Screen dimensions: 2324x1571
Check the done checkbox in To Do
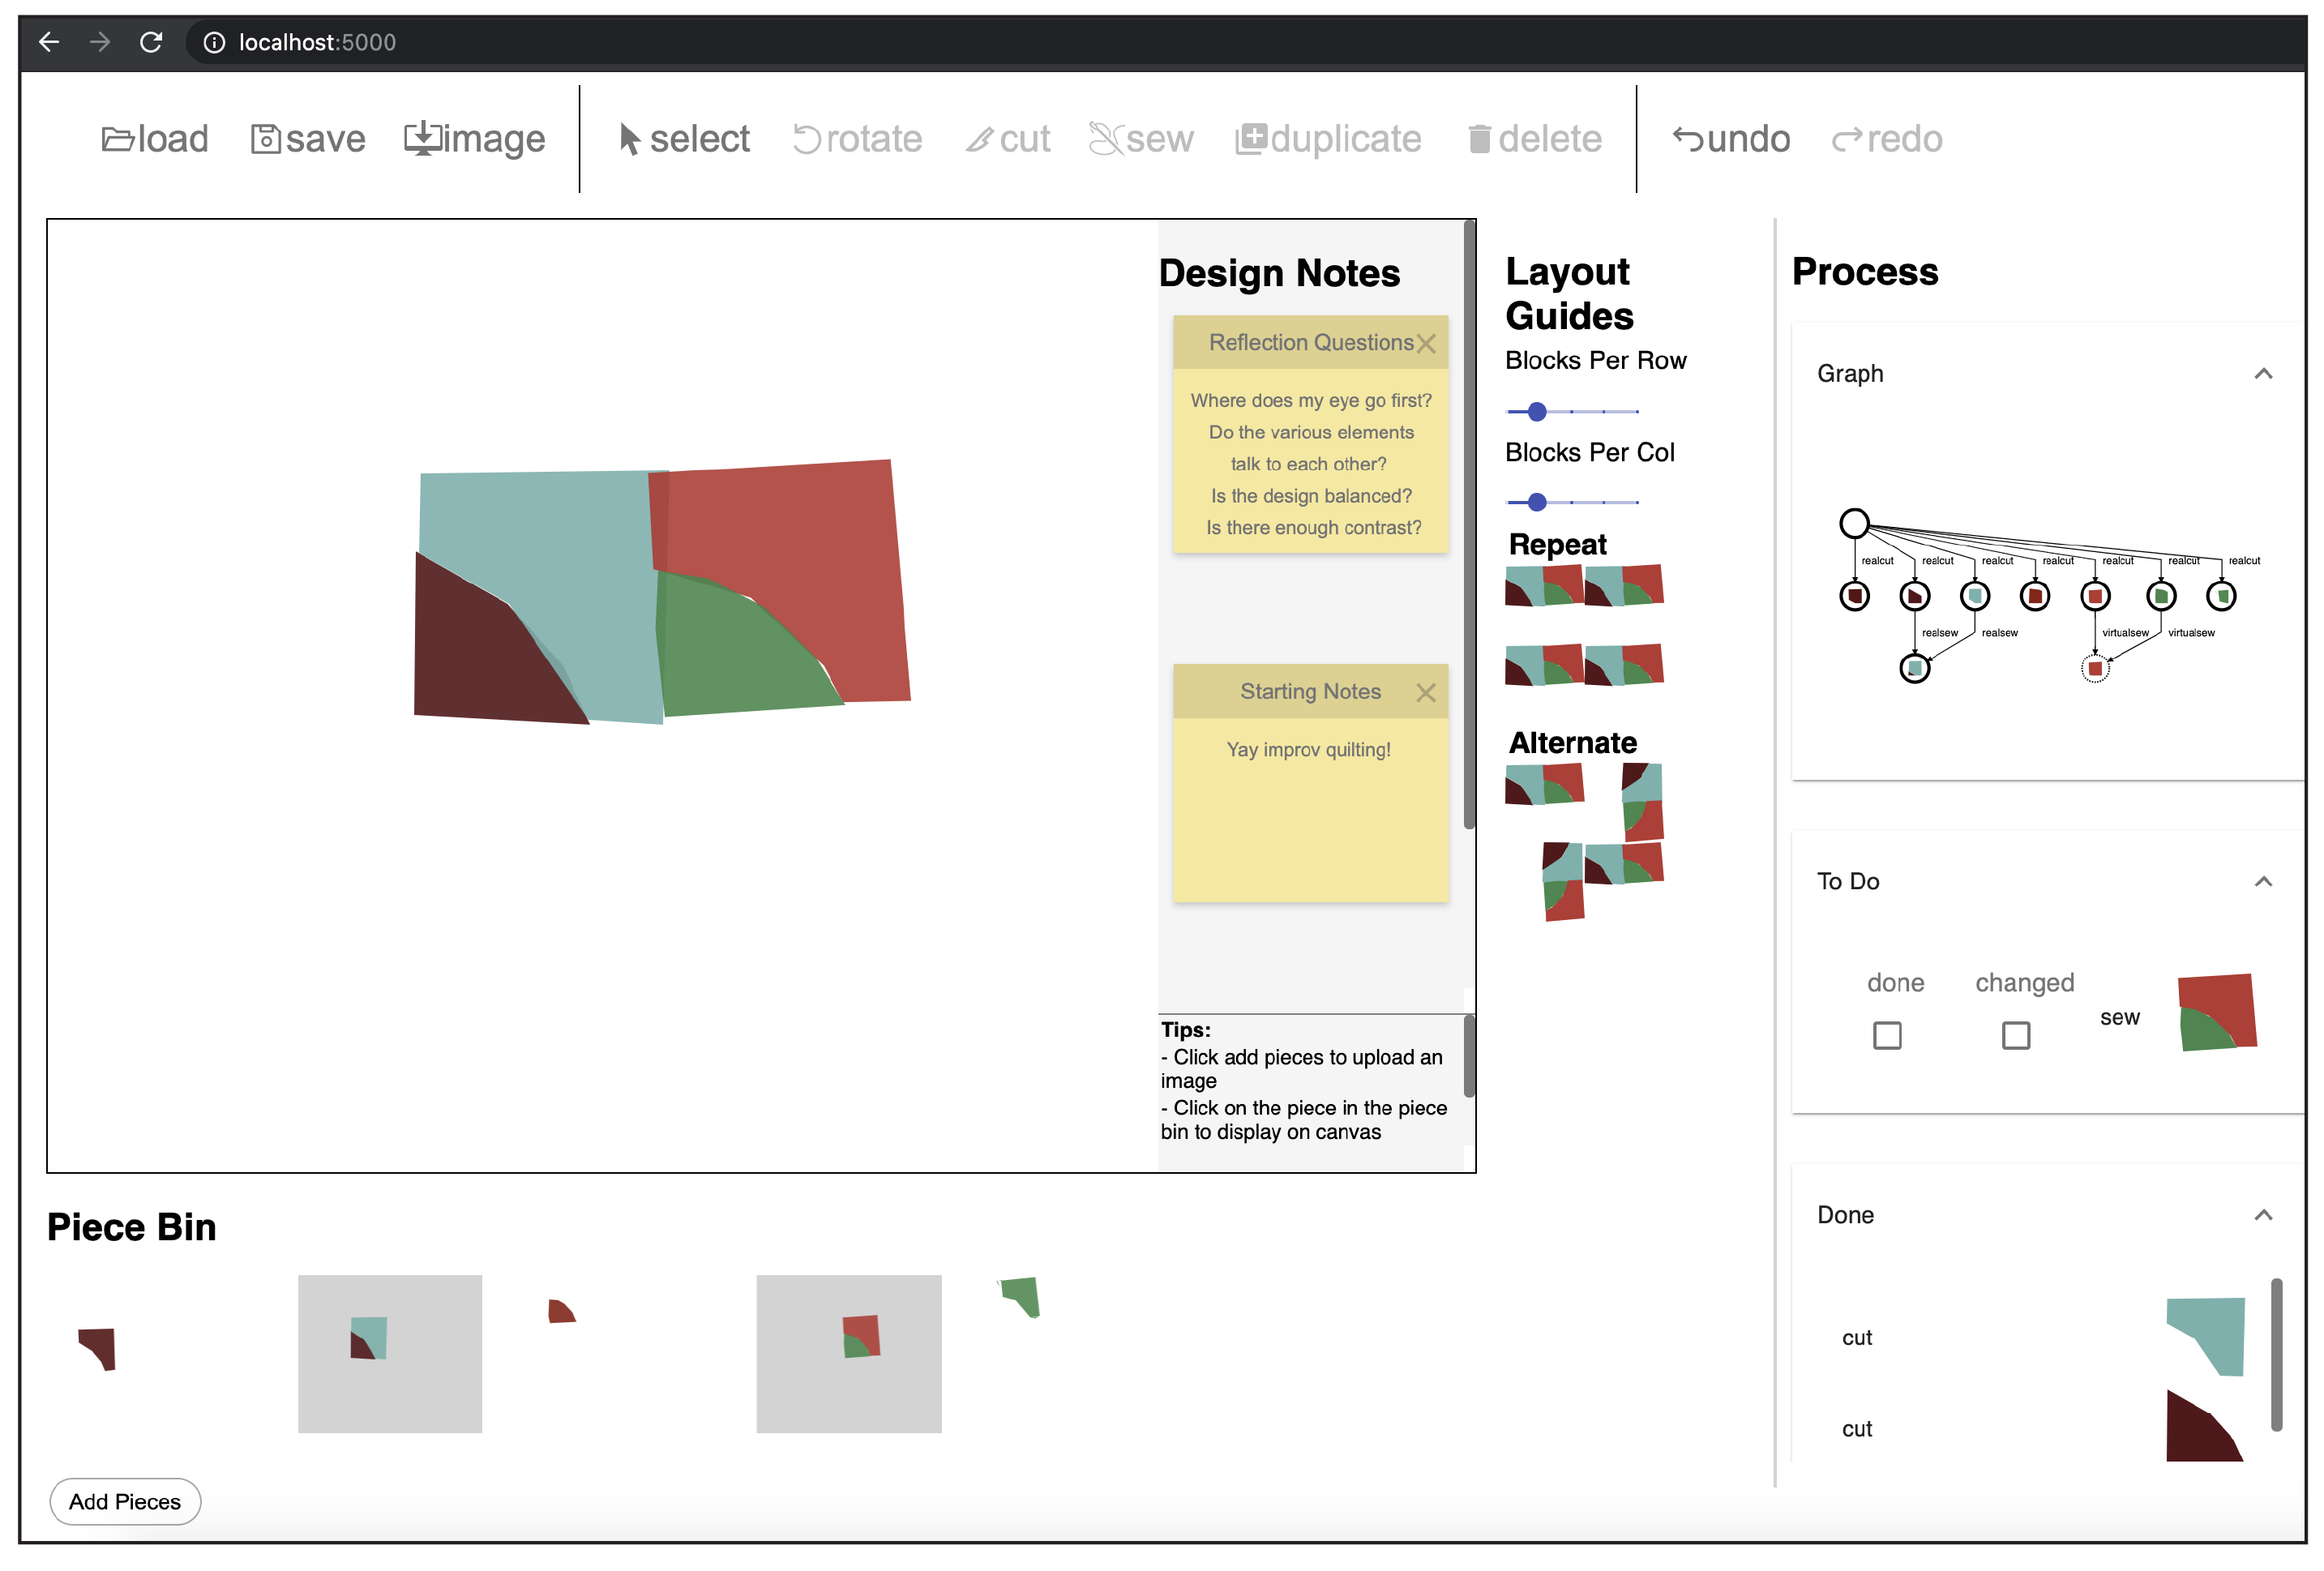pyautogui.click(x=1887, y=1035)
